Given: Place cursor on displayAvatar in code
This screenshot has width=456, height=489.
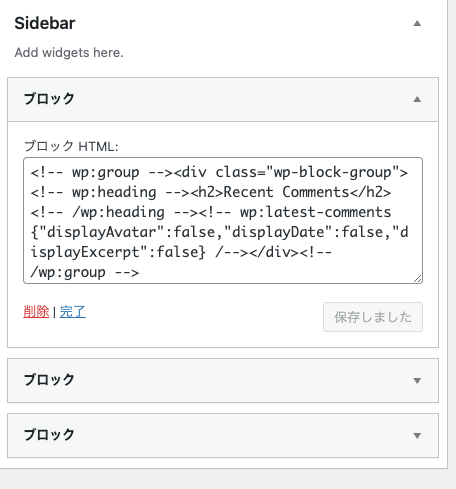Looking at the screenshot, I should 102,232.
